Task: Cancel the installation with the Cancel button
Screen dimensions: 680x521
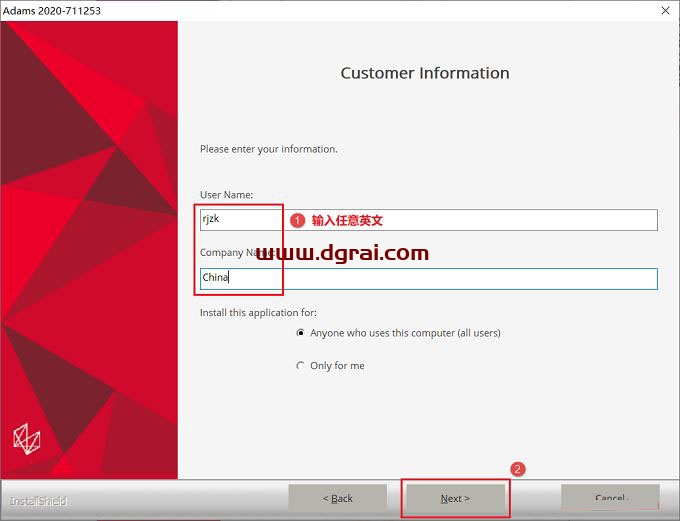Action: coord(610,498)
